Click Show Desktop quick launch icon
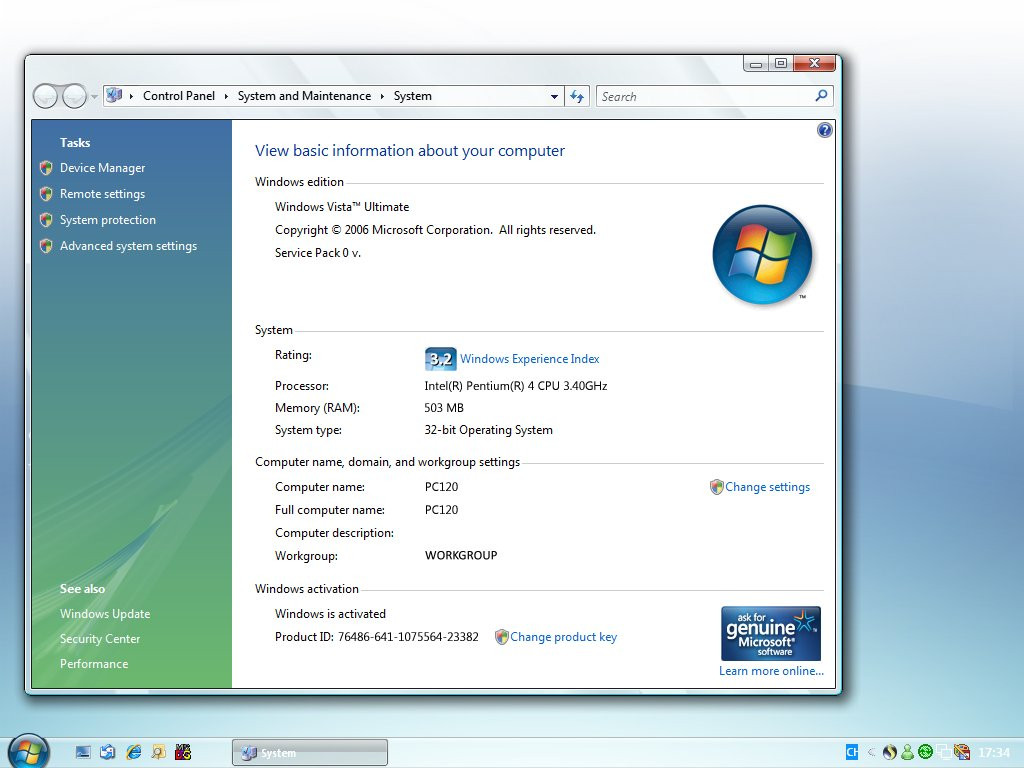The image size is (1024, 768). [x=83, y=752]
